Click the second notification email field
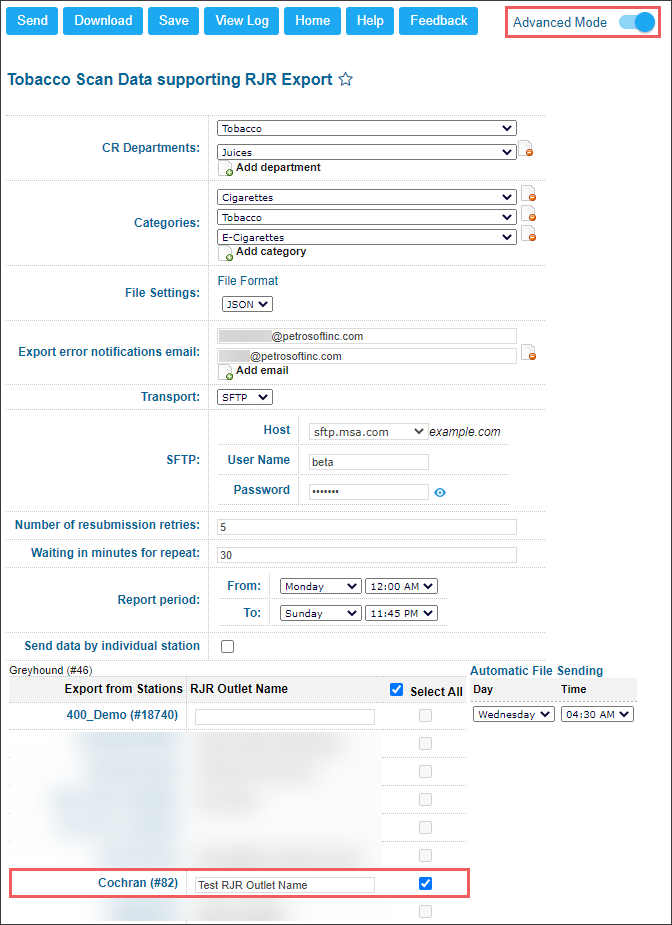This screenshot has height=925, width=672. [366, 356]
